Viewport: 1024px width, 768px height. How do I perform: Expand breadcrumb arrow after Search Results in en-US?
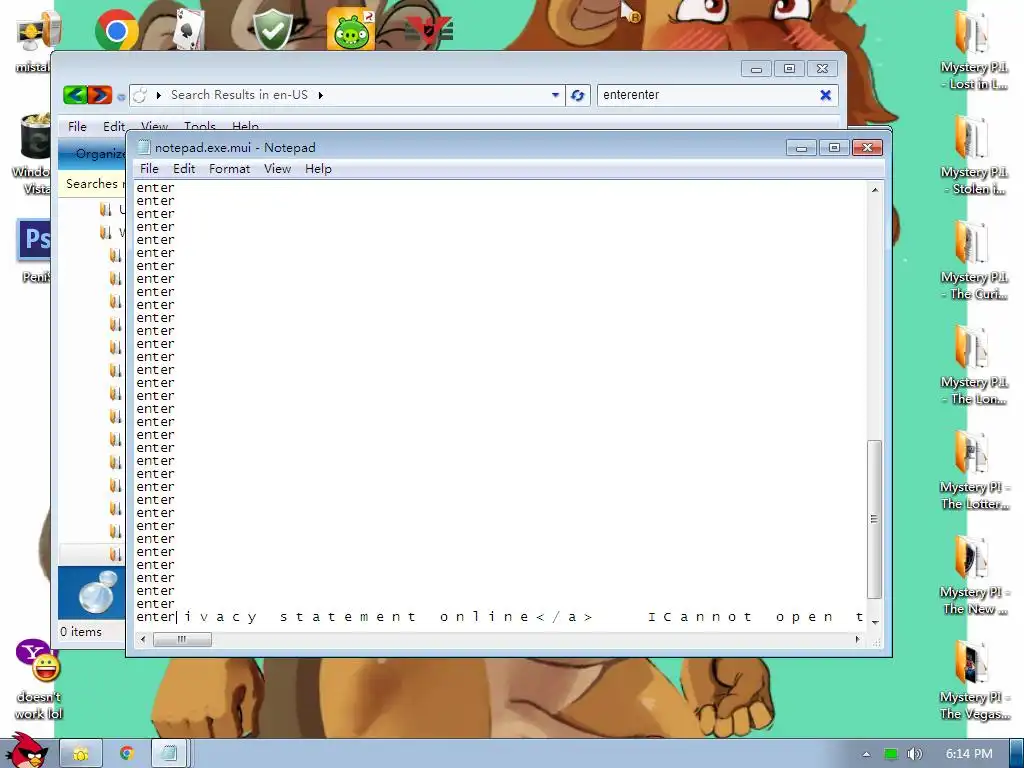pos(321,95)
